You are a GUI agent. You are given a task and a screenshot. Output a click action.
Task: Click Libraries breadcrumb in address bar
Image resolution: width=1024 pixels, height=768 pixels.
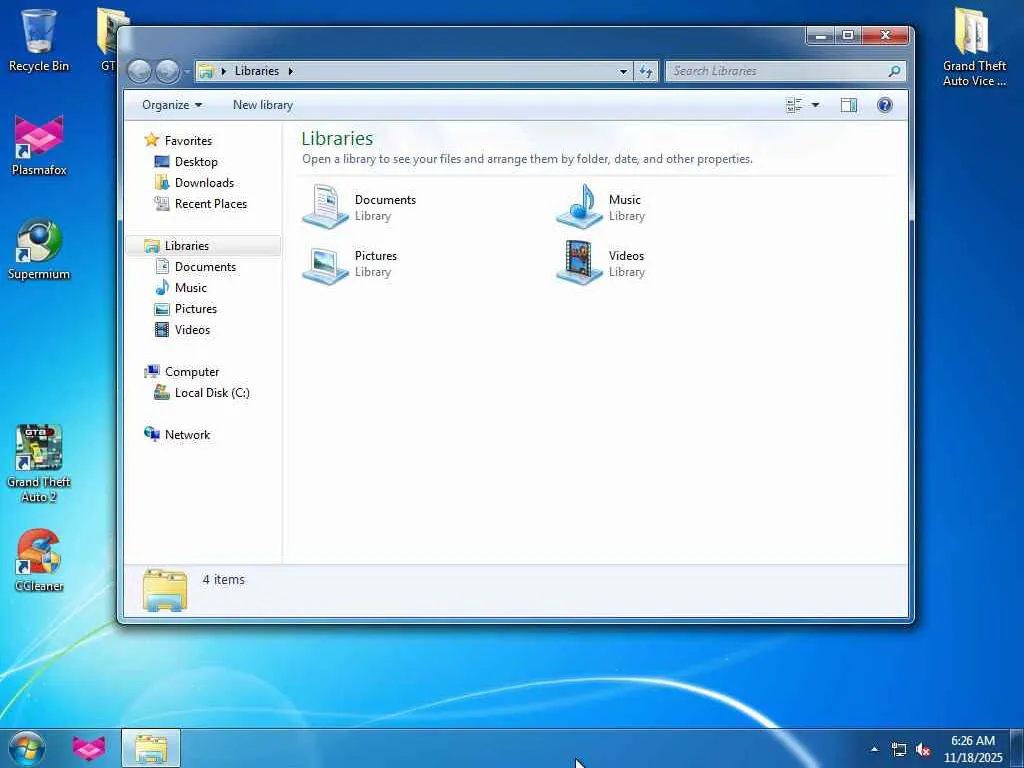click(x=257, y=71)
